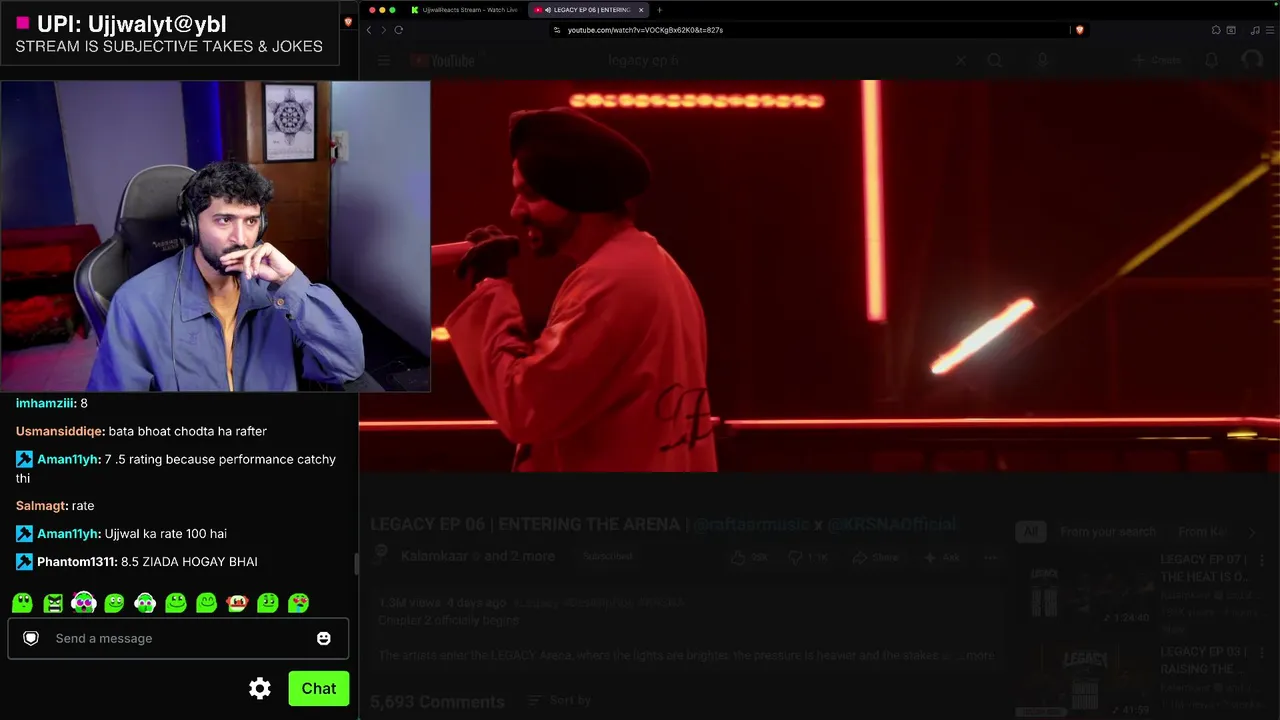Reload the page in the browser

(398, 30)
